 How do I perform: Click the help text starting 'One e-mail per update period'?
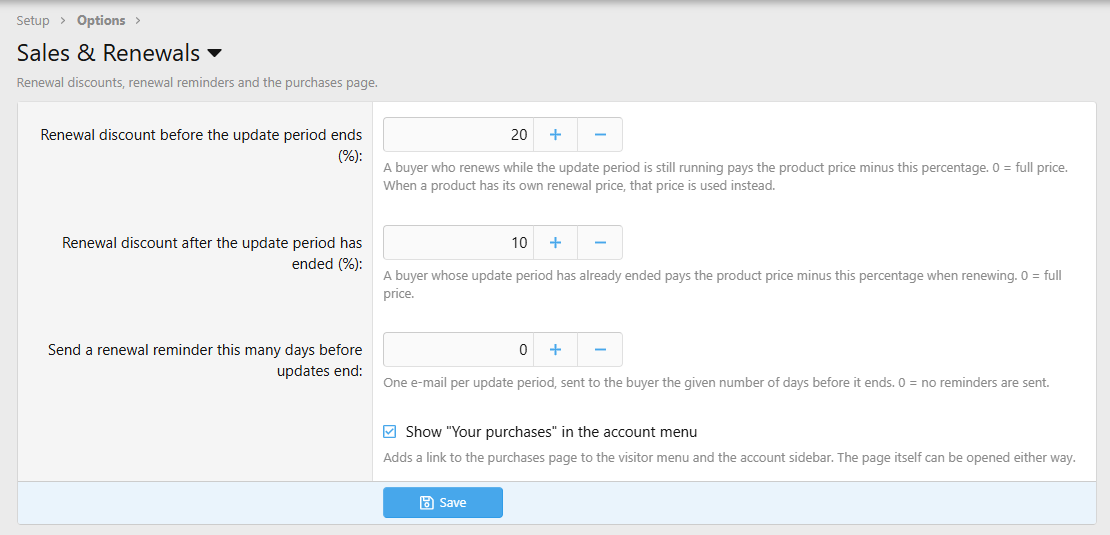(x=716, y=383)
